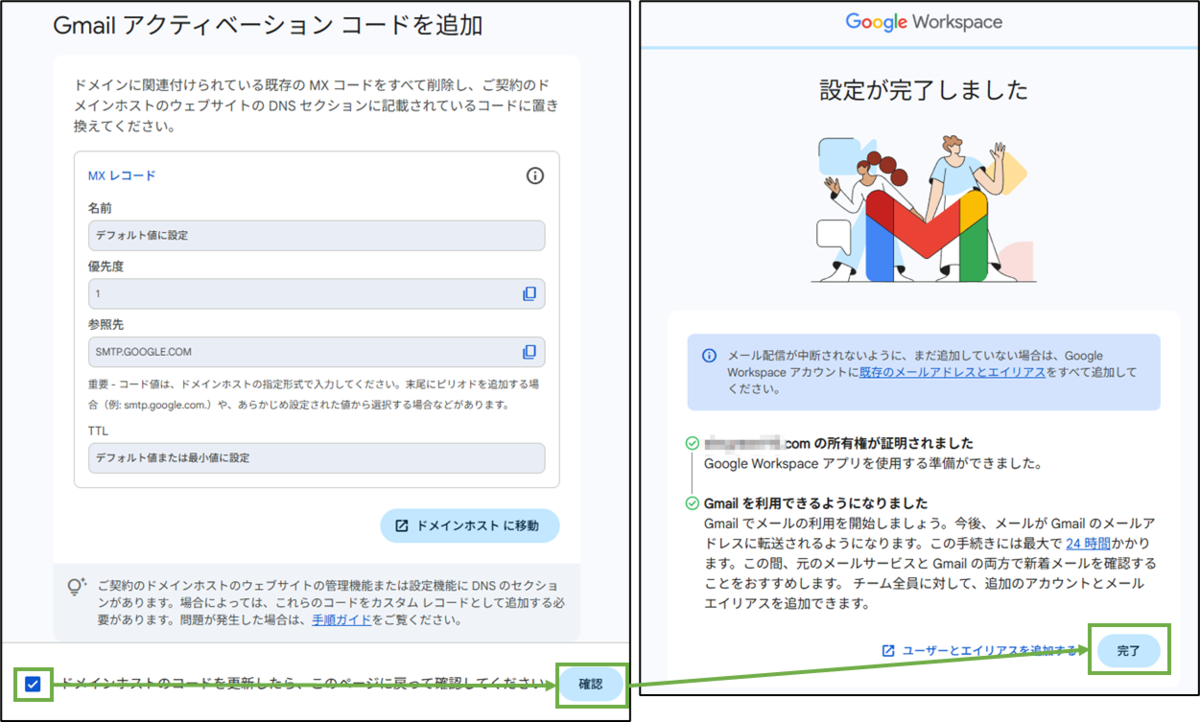1200x722 pixels.
Task: Open the 手順ガイド link
Action: point(340,620)
